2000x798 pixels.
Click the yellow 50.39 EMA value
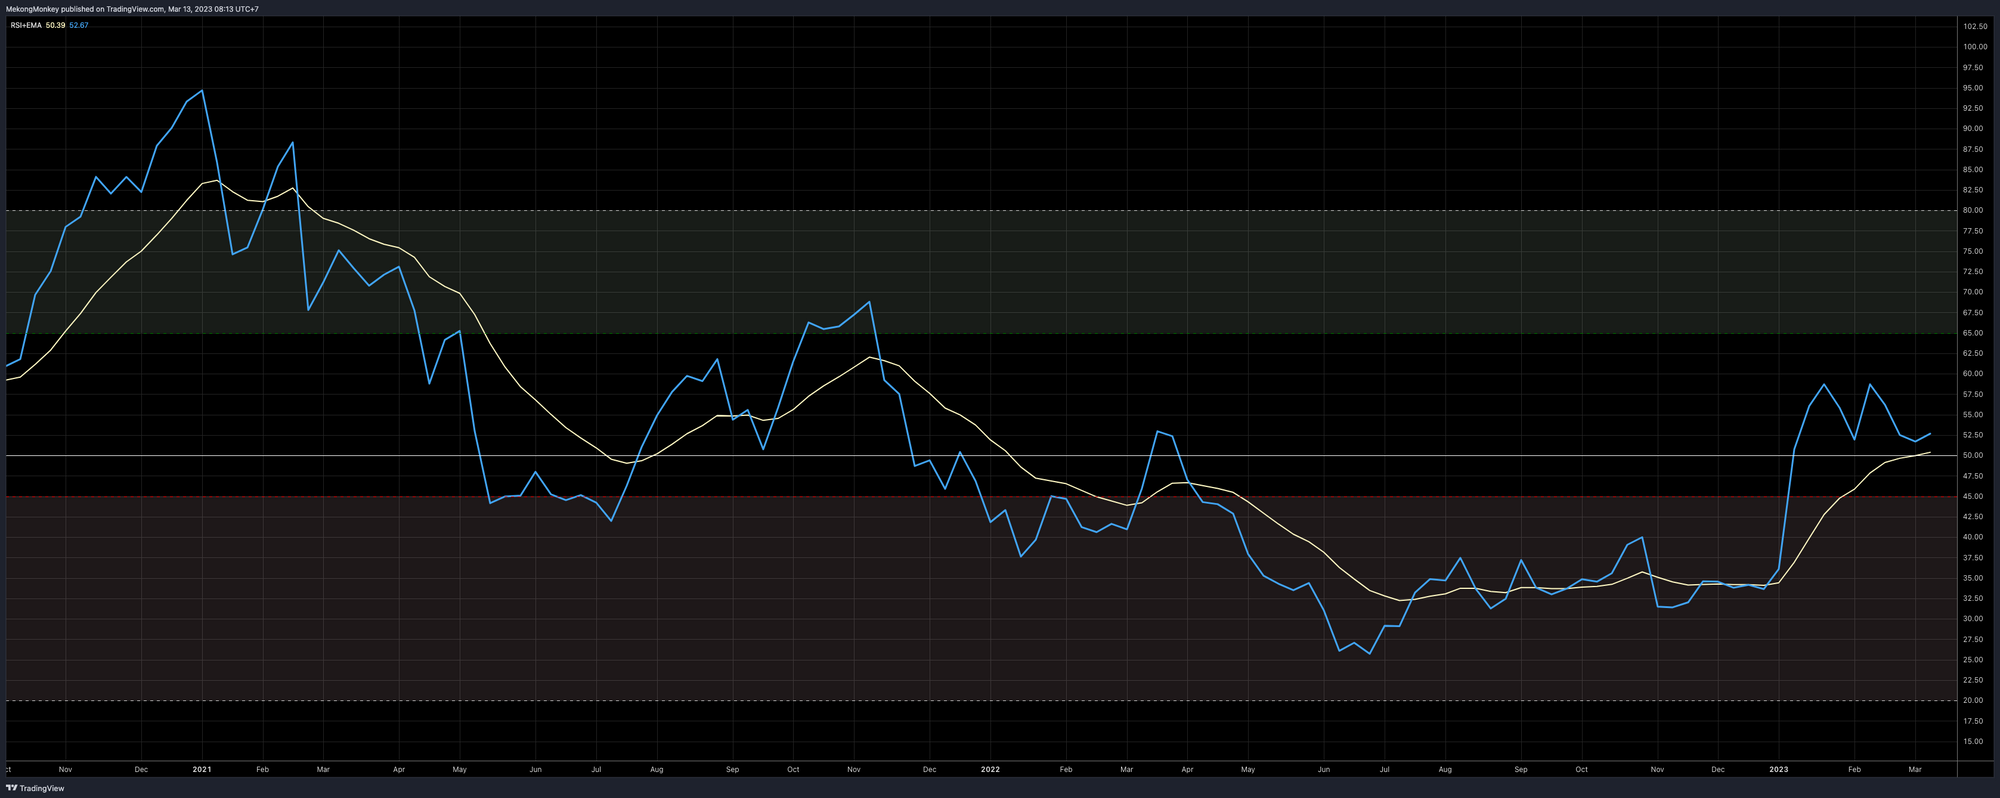point(56,25)
